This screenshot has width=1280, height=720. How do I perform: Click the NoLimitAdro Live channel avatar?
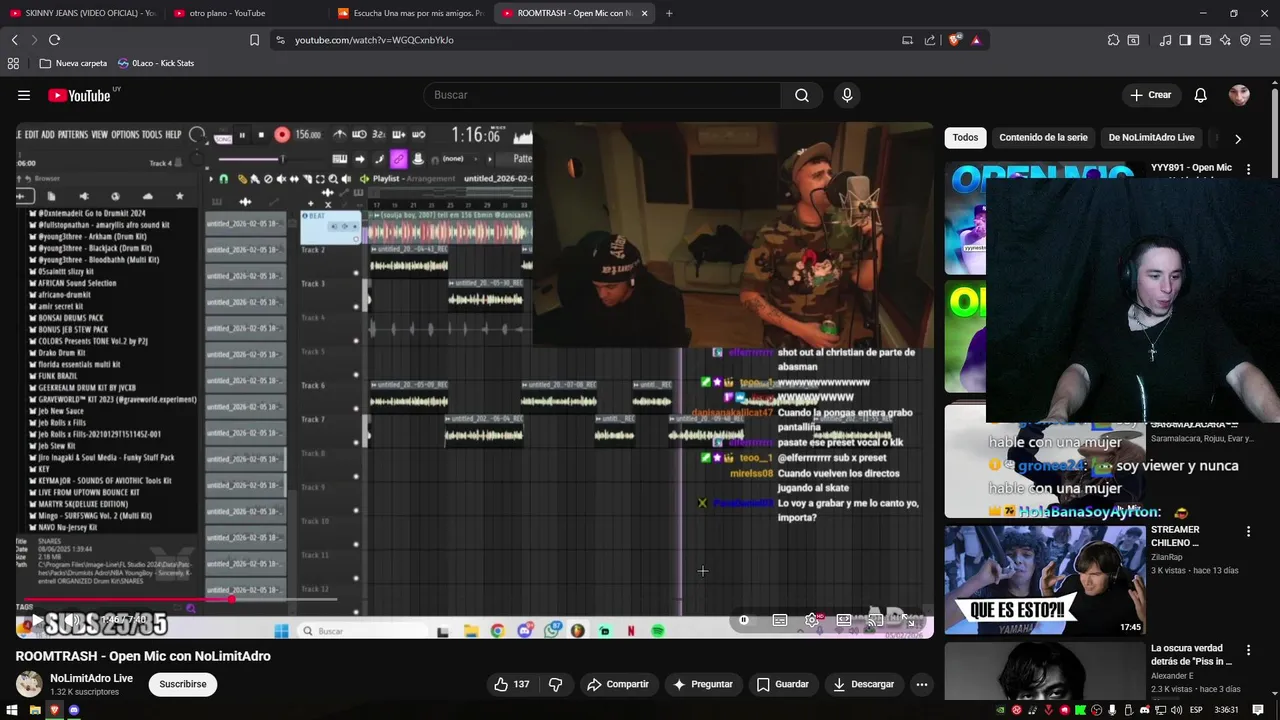tap(29, 684)
